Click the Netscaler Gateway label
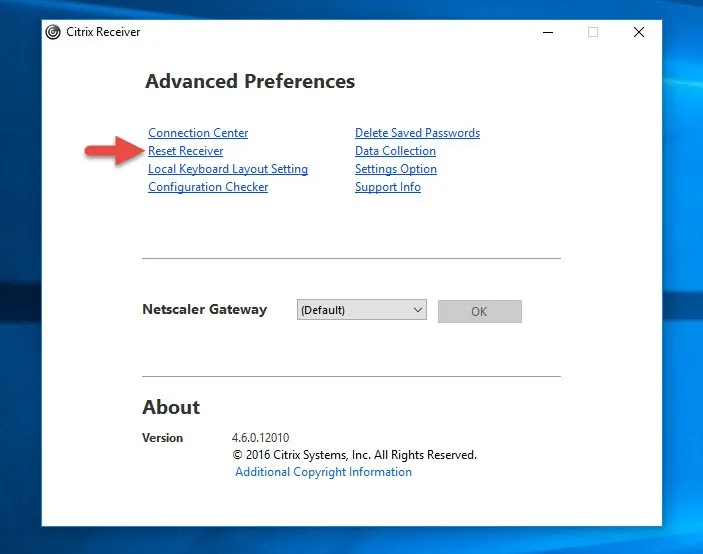703x554 pixels. tap(204, 310)
